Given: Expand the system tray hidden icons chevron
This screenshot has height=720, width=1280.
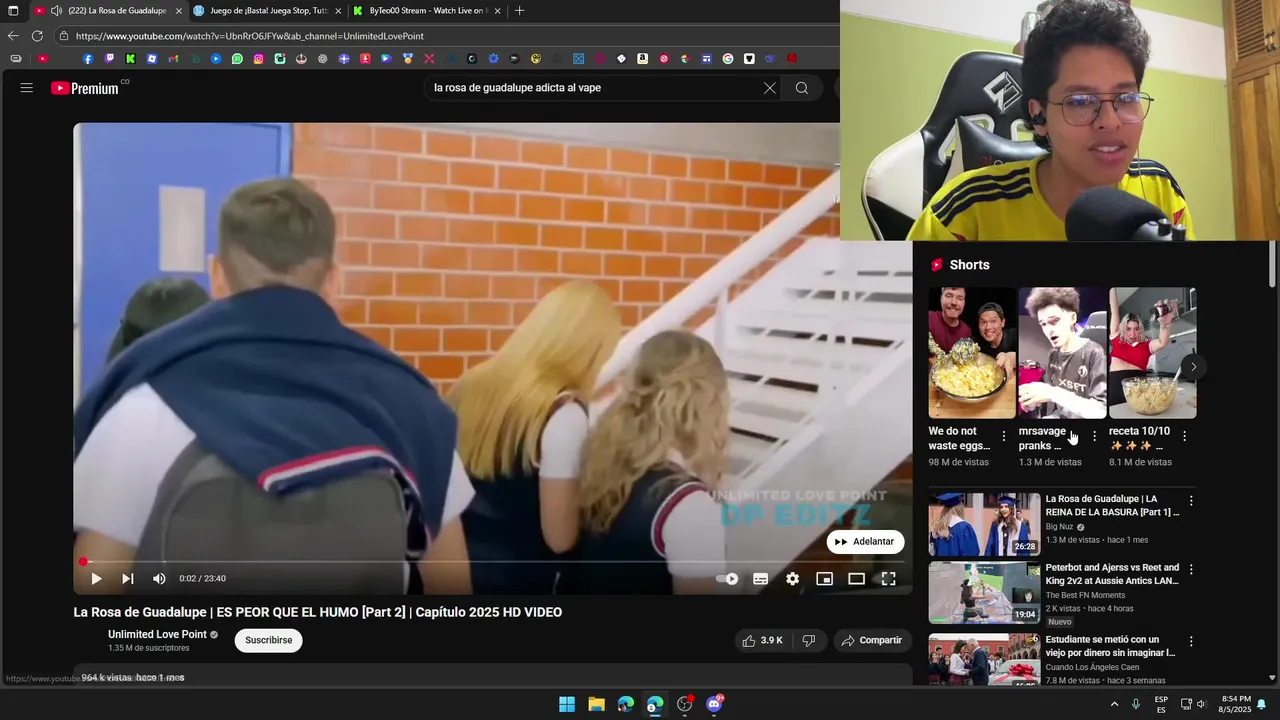Looking at the screenshot, I should coord(1114,704).
